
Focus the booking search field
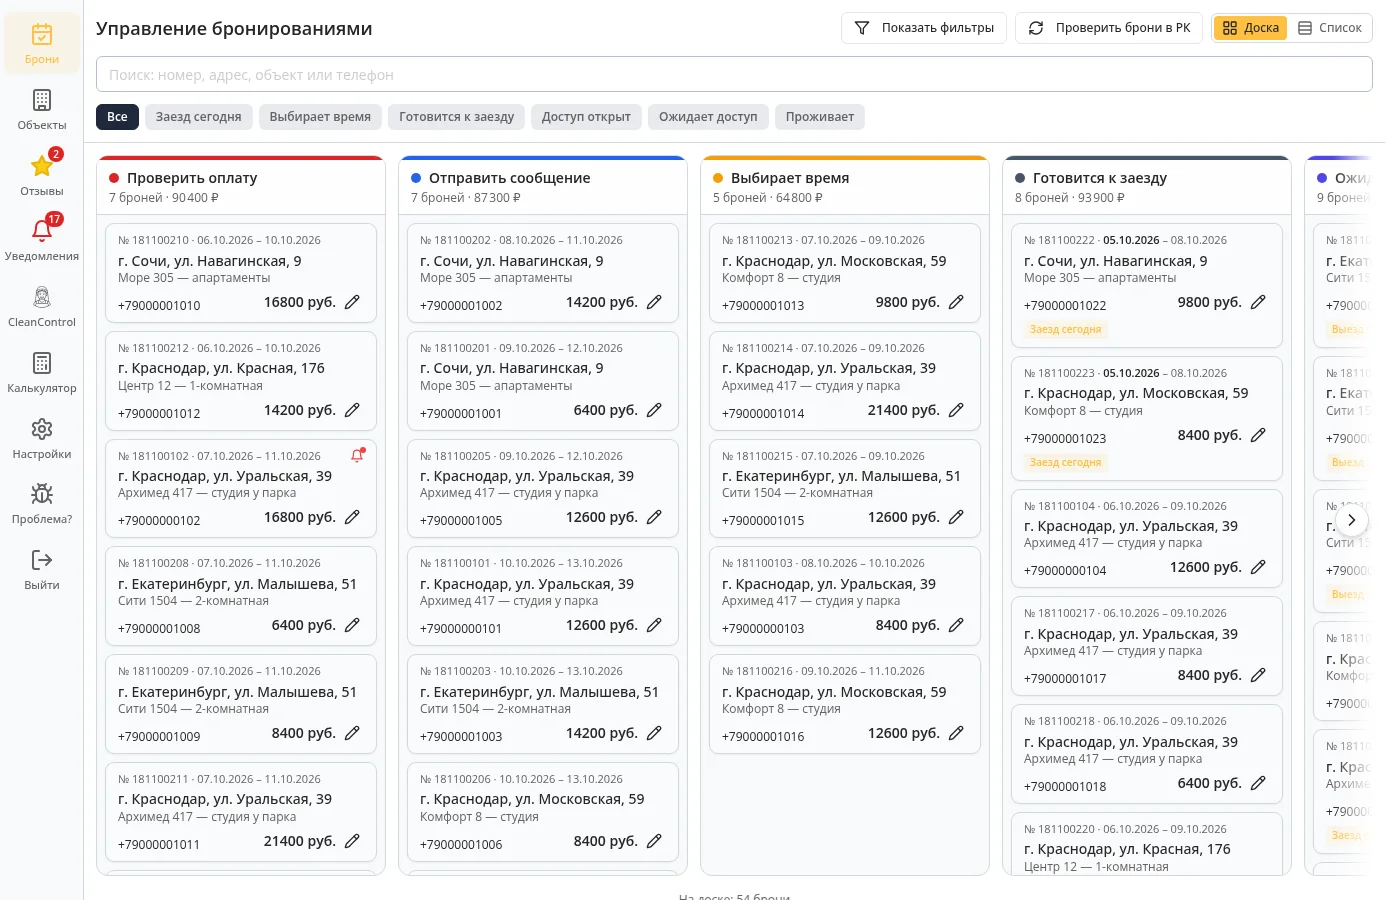734,74
